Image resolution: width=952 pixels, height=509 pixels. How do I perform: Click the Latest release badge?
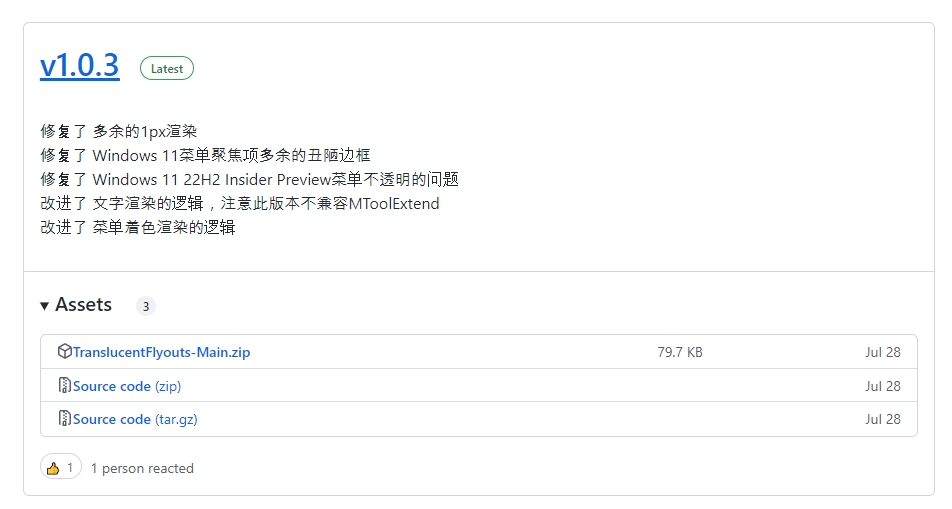point(167,69)
